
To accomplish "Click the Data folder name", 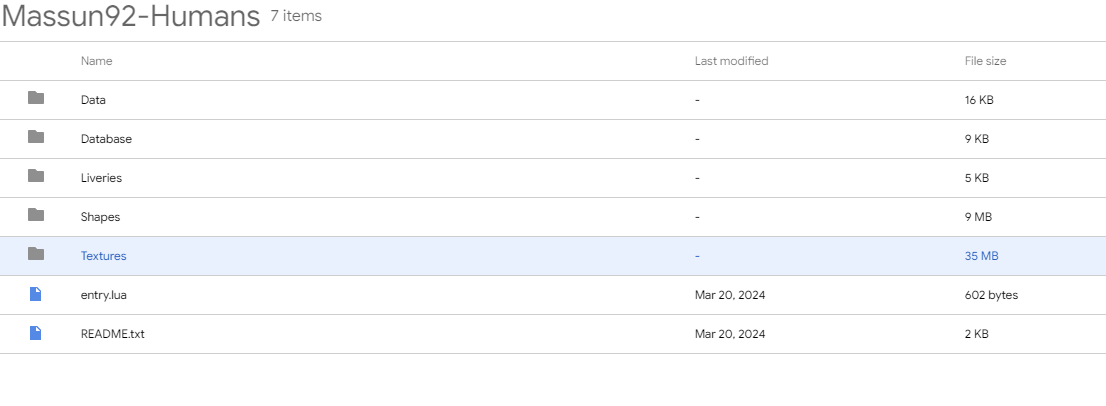I will (x=93, y=100).
